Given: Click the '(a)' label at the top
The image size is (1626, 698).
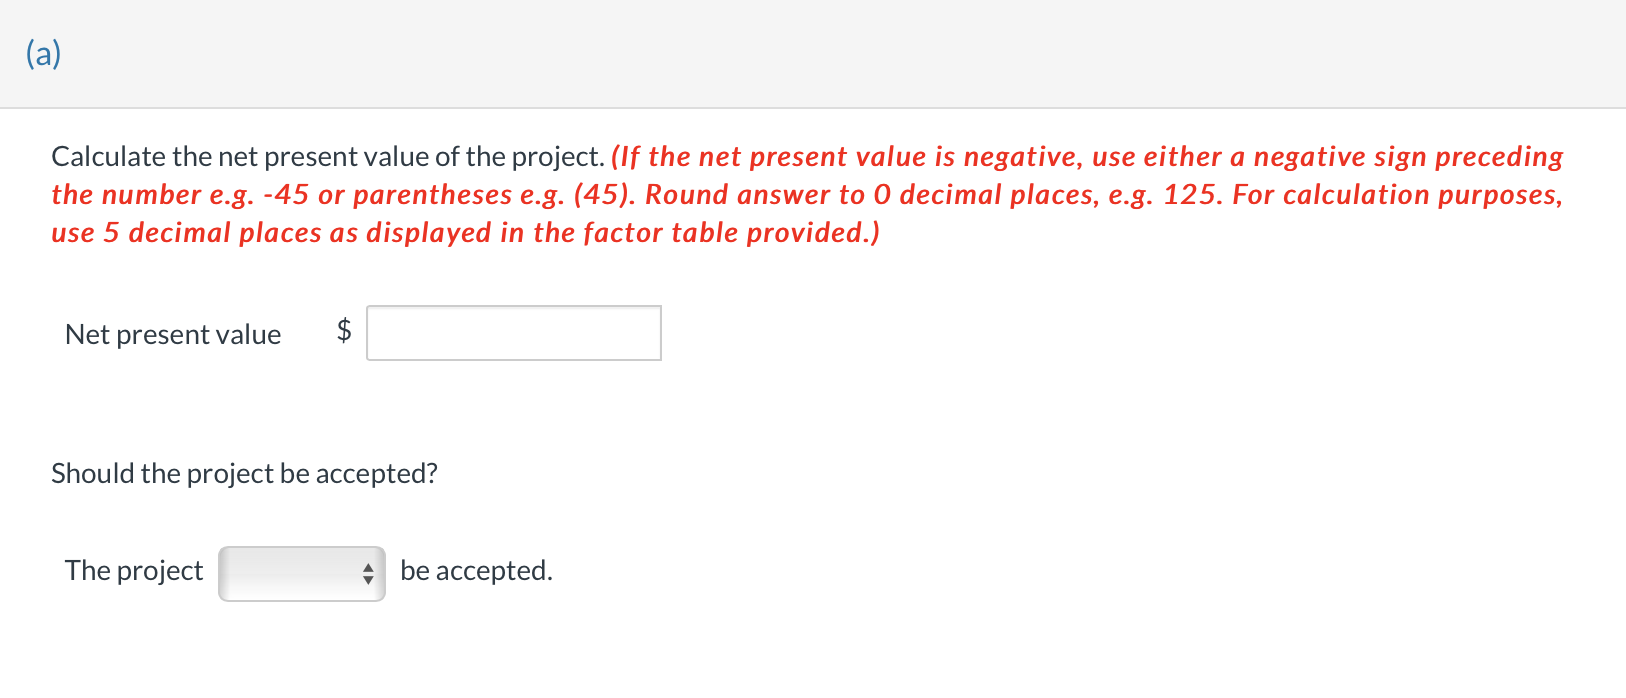Looking at the screenshot, I should point(43,53).
